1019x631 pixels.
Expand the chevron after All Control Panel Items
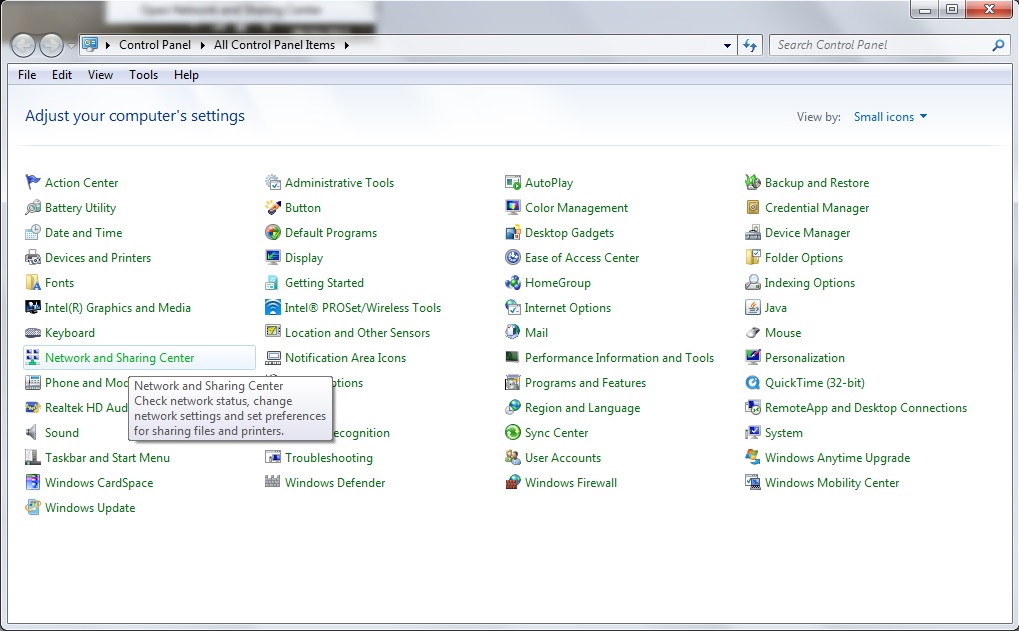[347, 45]
